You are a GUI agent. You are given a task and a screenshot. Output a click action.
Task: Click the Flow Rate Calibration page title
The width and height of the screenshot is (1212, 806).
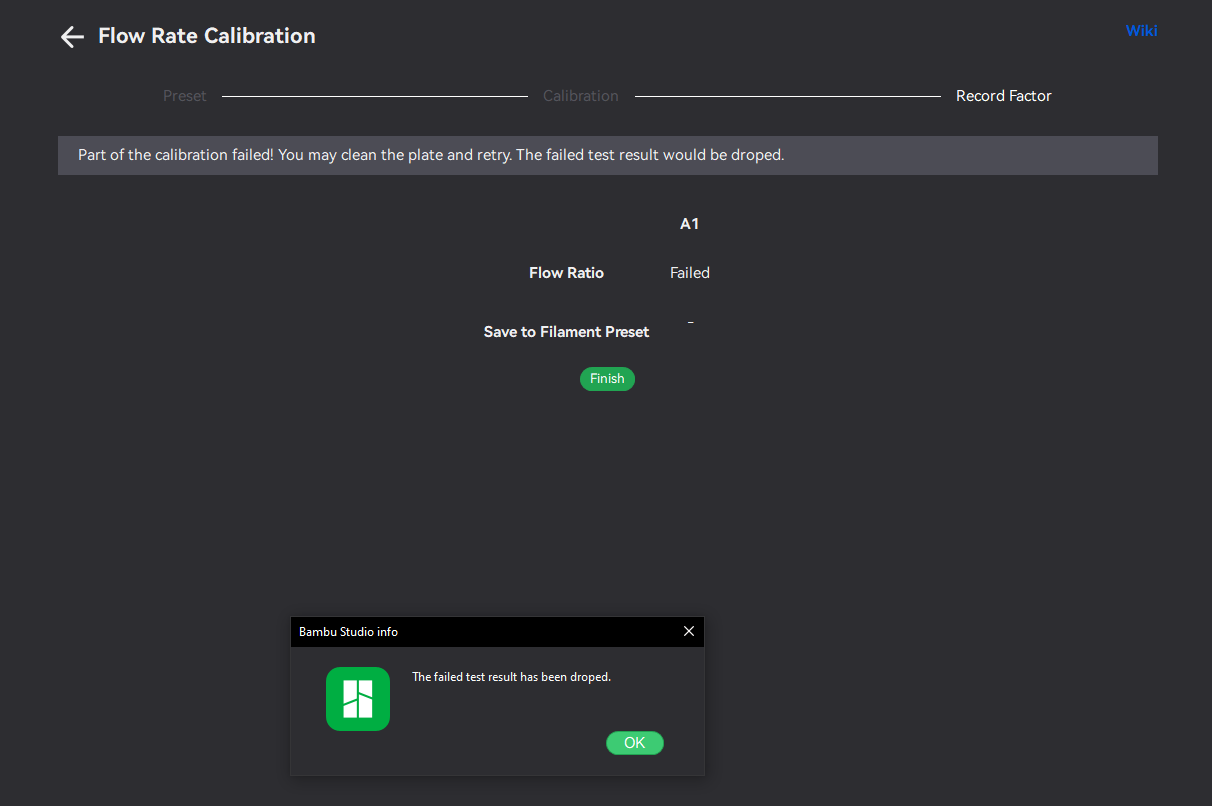click(206, 36)
